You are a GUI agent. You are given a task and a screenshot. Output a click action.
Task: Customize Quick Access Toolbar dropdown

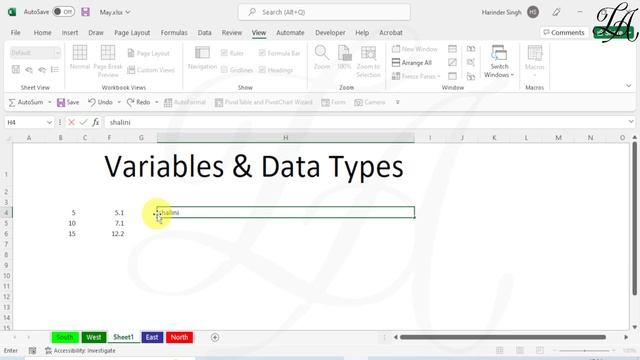[398, 102]
